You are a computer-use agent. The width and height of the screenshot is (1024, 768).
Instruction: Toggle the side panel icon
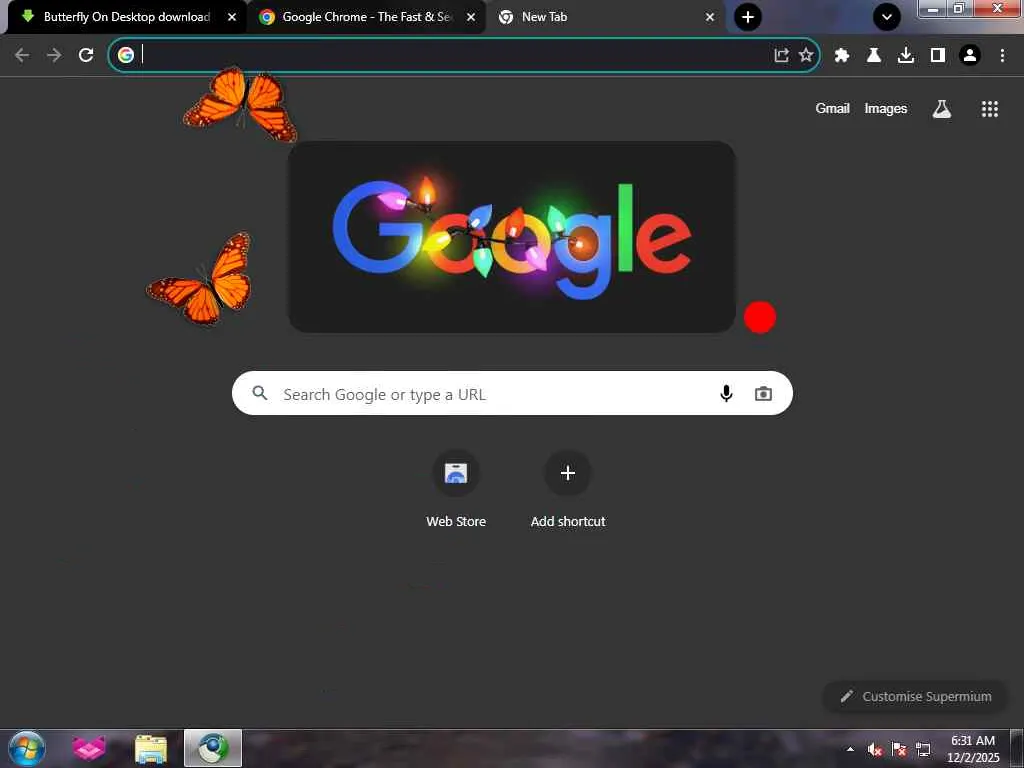[938, 56]
